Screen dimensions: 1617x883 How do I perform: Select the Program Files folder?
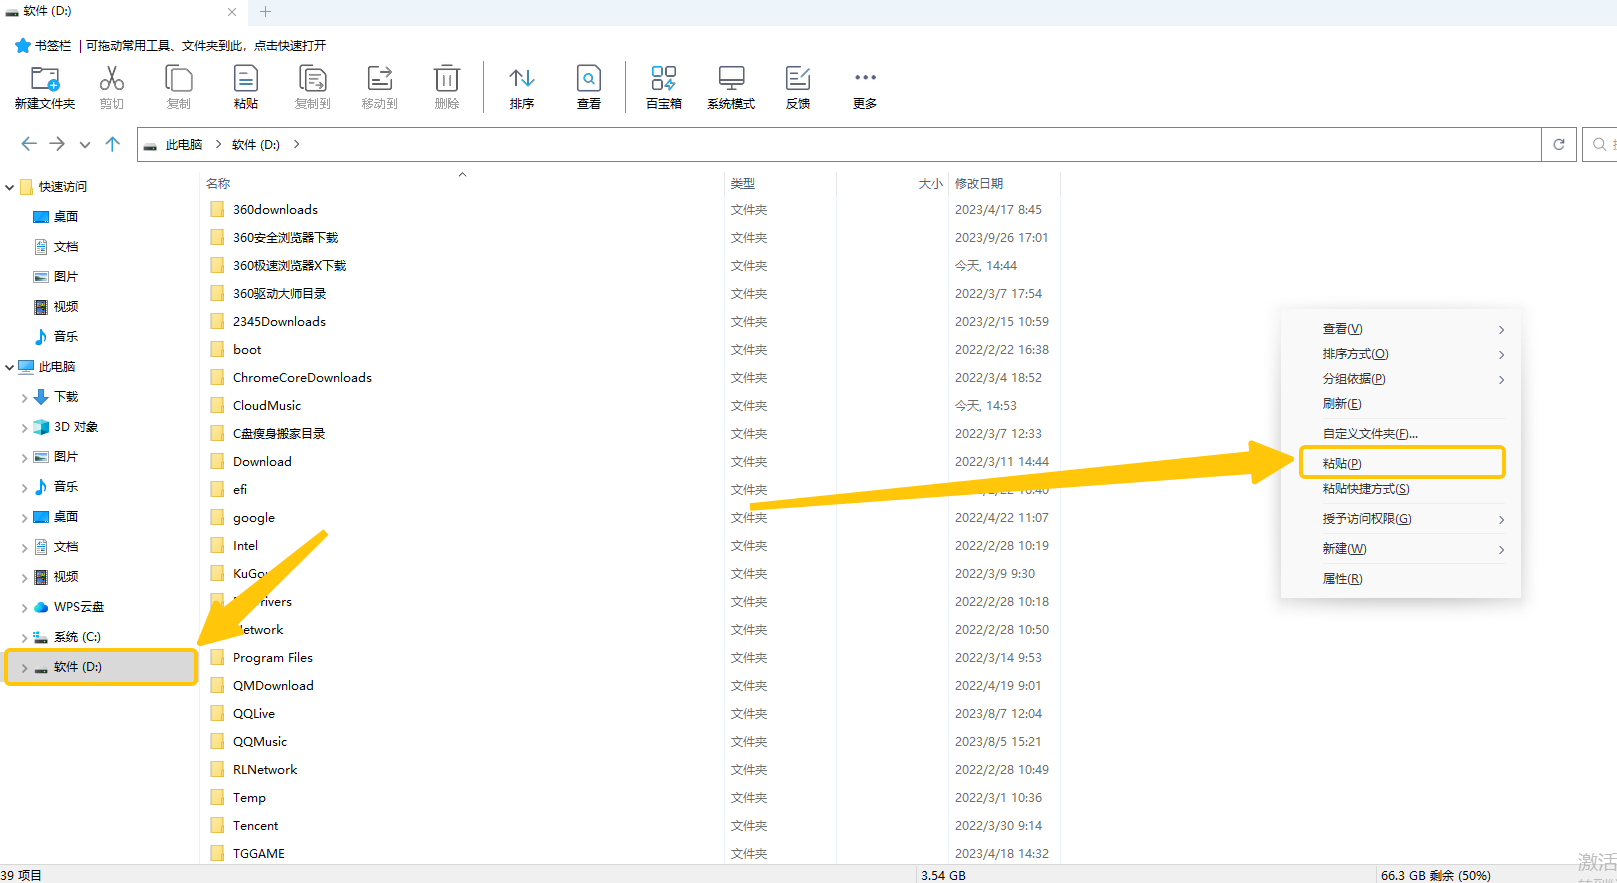coord(272,658)
